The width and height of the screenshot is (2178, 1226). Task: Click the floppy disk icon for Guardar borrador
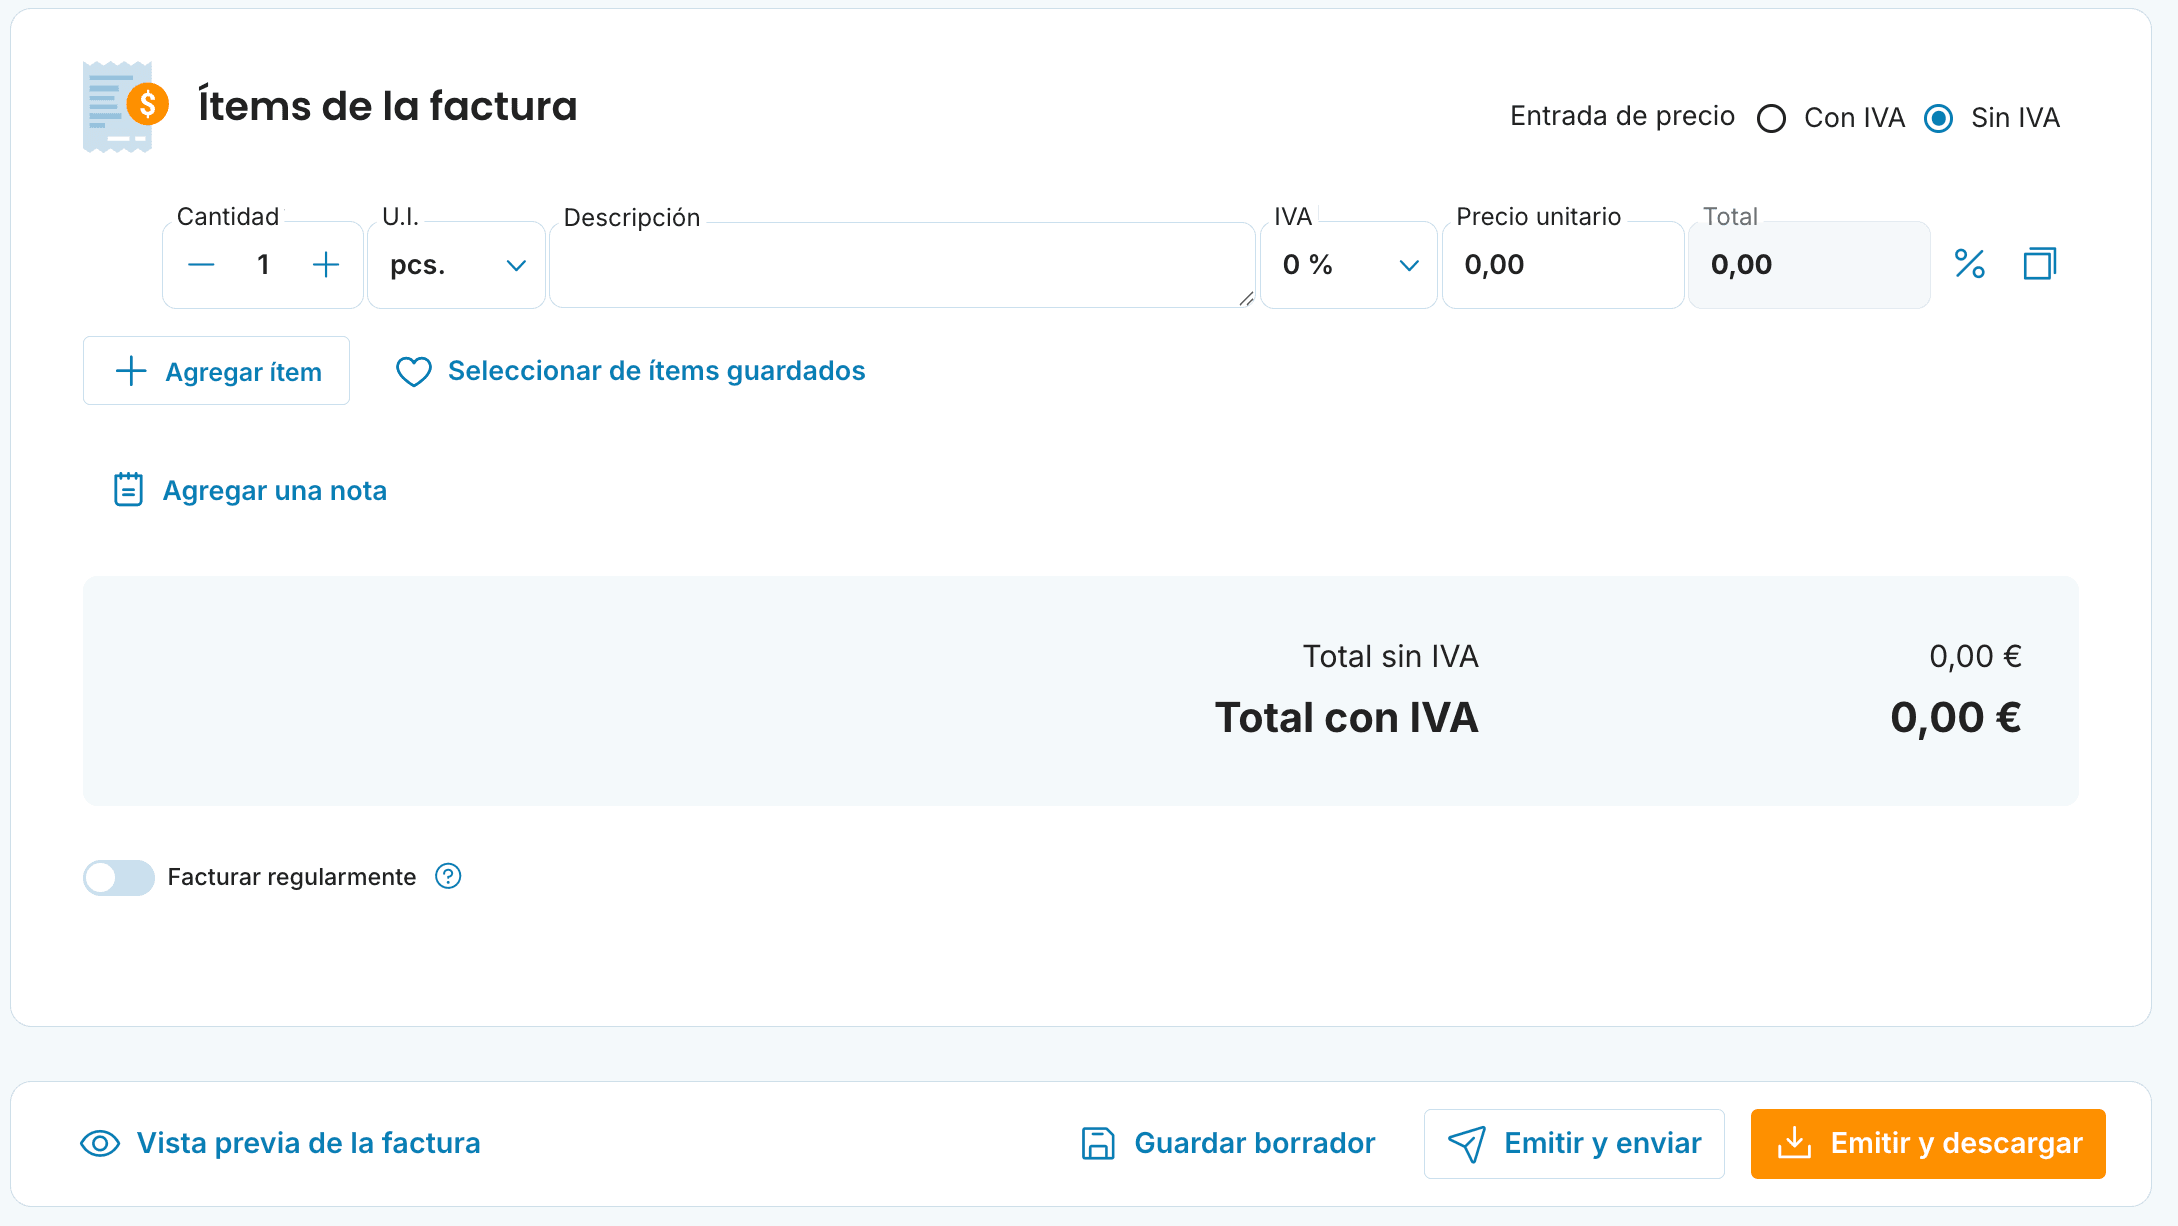pos(1098,1143)
